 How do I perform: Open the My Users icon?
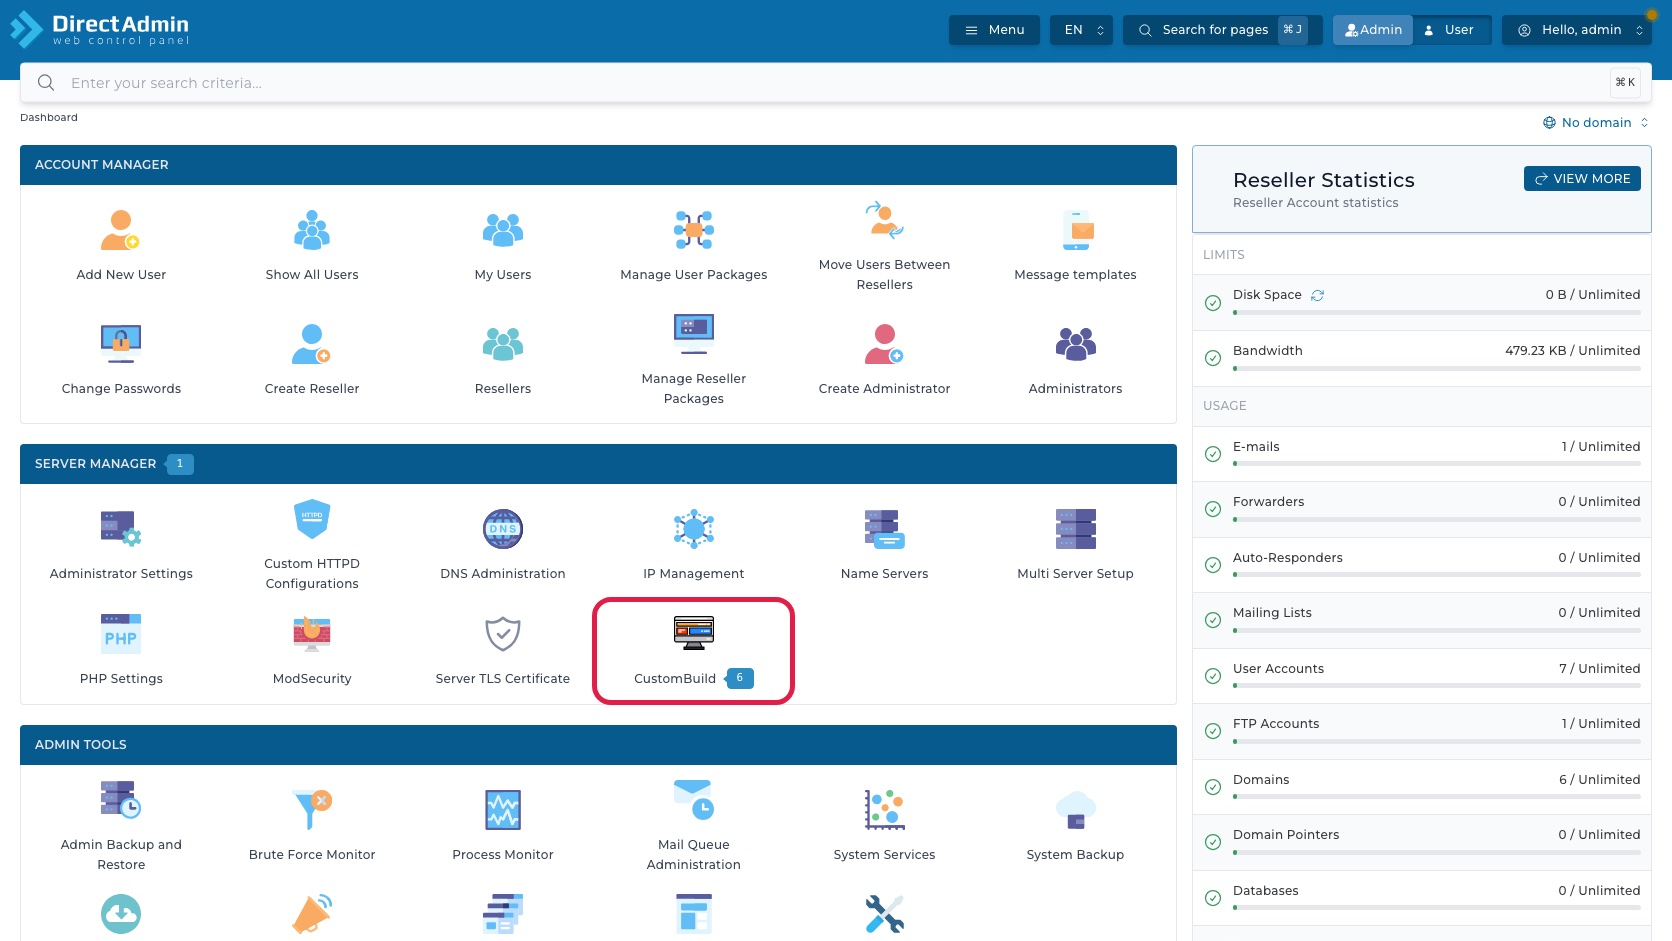click(503, 230)
